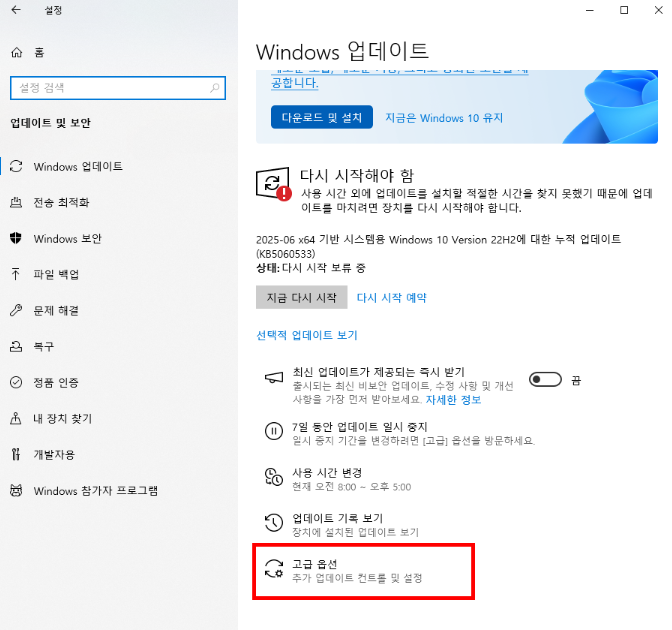
Task: Toggle 최신 업데이트가 제공되는 즉시 받기 switch
Action: coord(545,380)
